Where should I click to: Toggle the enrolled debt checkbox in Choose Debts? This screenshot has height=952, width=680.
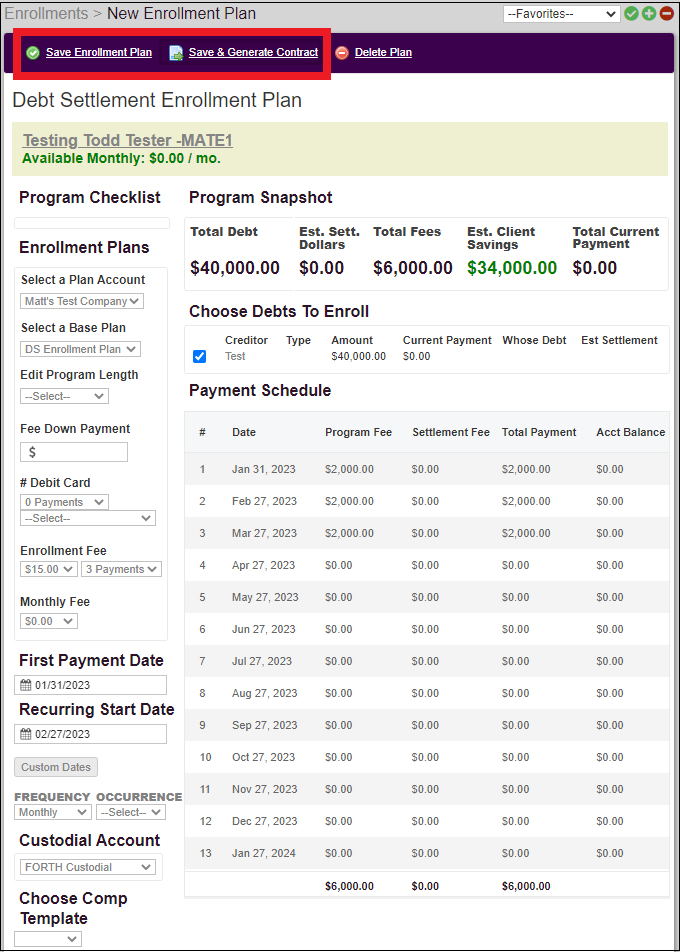click(x=199, y=356)
